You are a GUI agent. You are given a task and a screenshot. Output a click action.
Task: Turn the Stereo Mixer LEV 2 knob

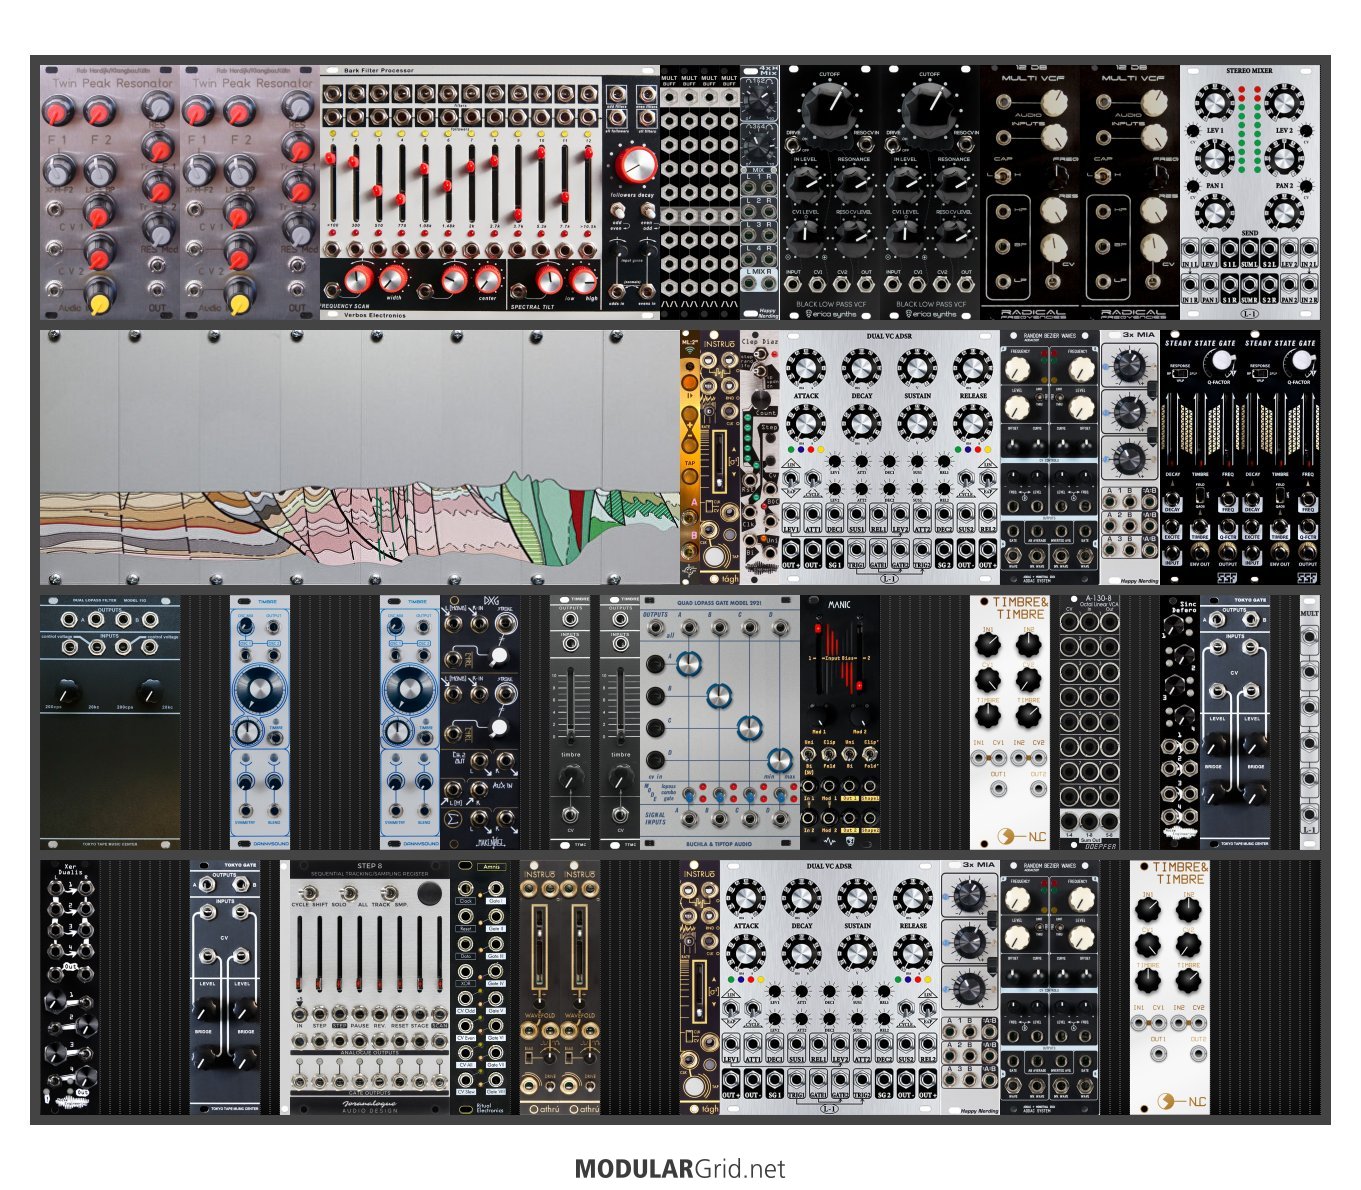1284,104
